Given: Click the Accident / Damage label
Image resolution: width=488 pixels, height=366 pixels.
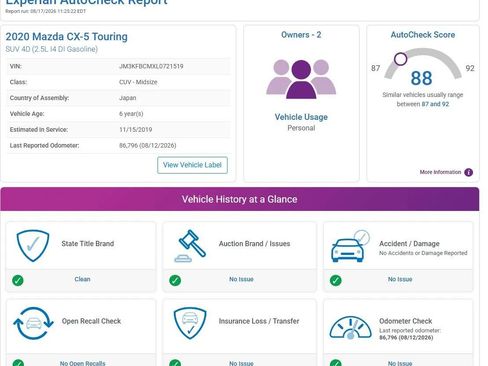Looking at the screenshot, I should coord(409,244).
